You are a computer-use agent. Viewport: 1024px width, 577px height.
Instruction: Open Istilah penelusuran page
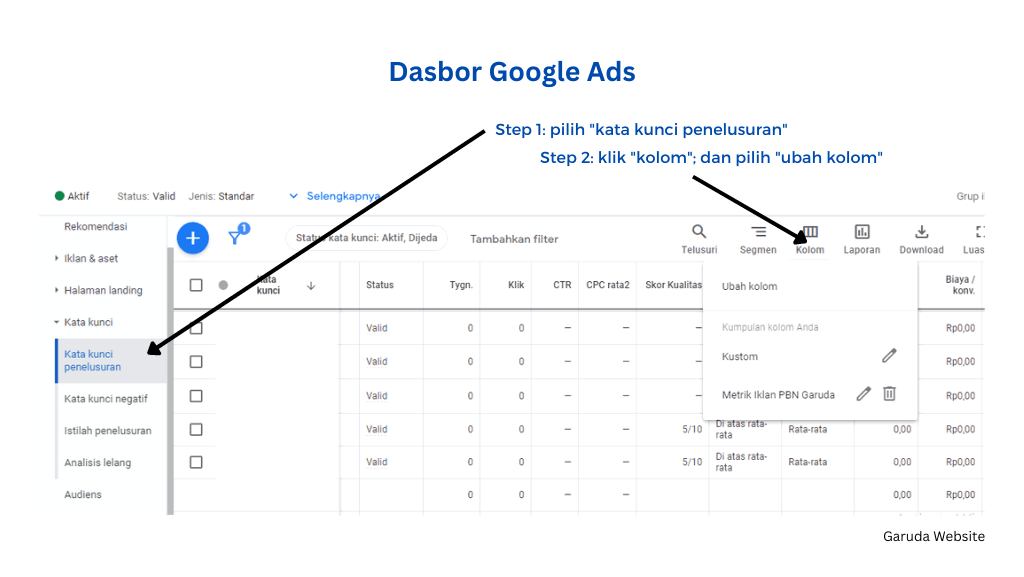point(108,431)
